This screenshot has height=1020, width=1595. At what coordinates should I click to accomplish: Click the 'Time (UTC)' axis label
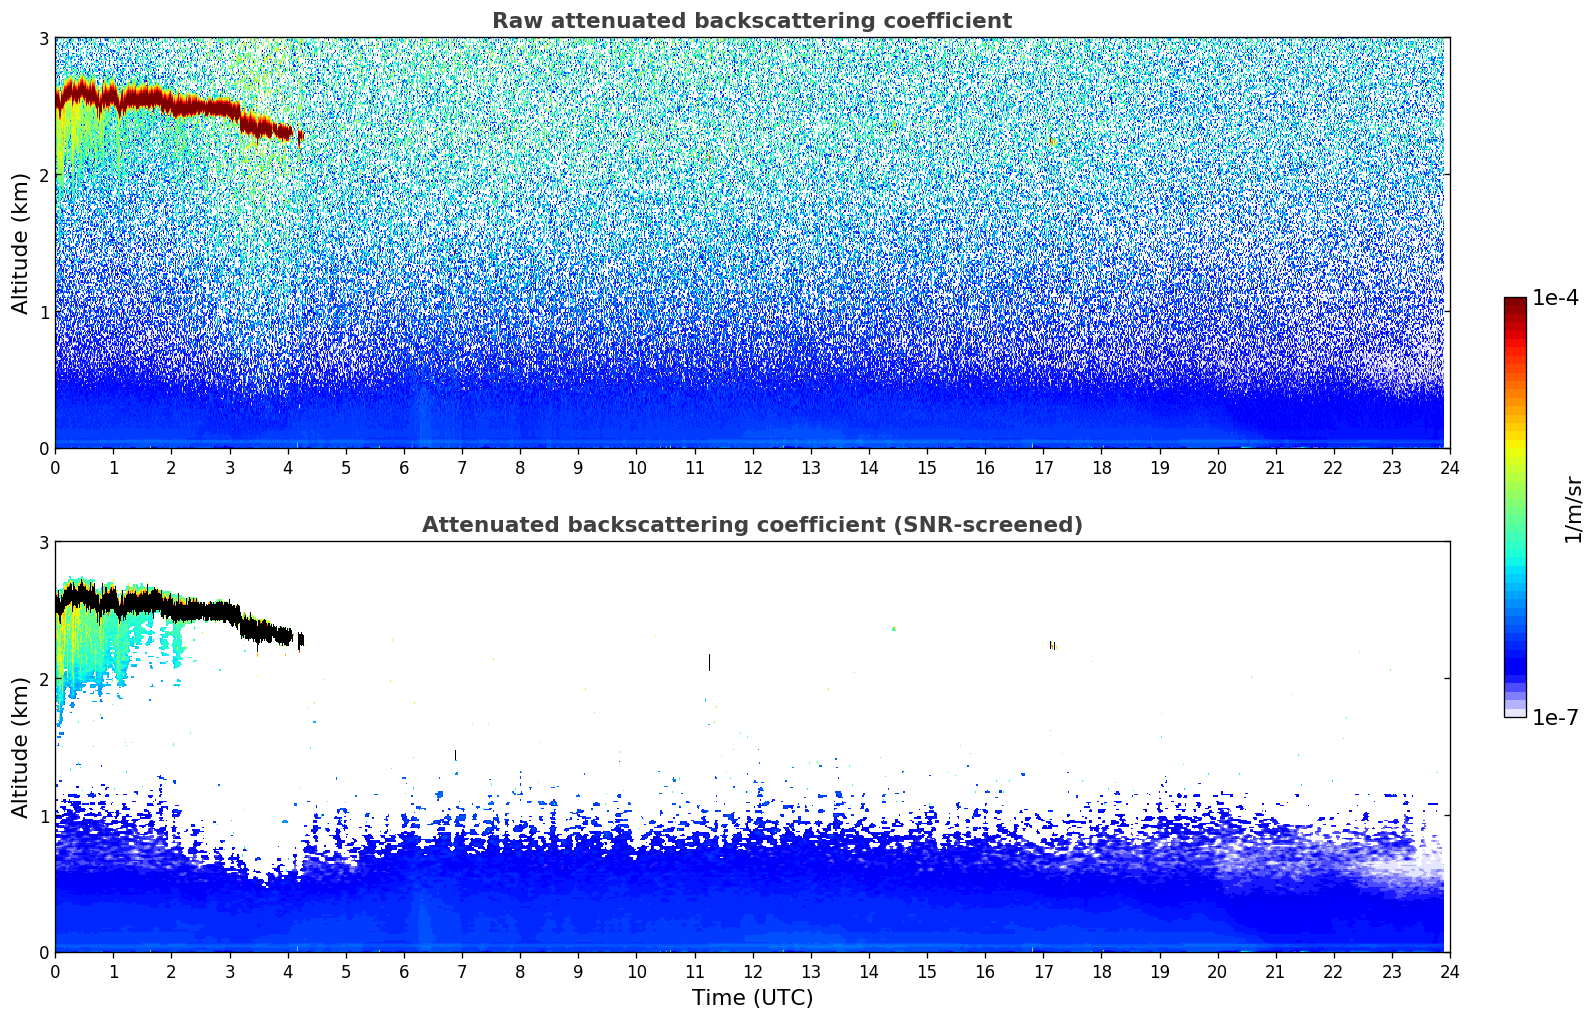coord(752,998)
